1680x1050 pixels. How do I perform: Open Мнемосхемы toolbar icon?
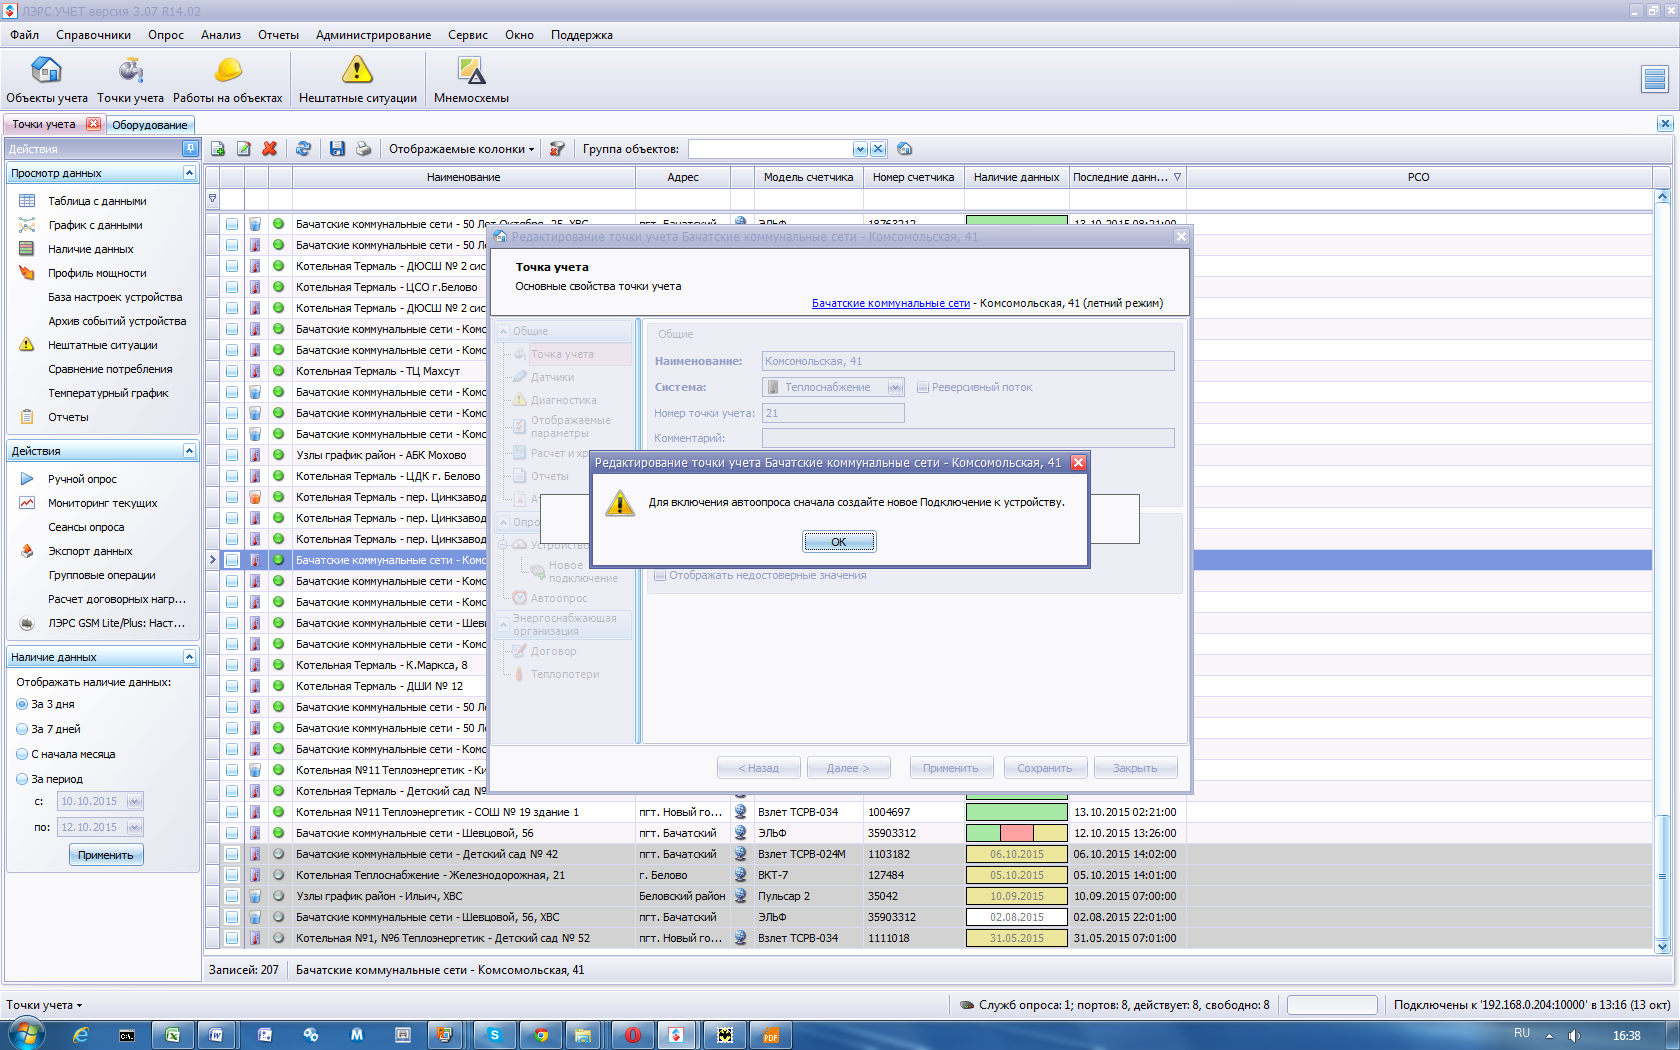pos(471,80)
